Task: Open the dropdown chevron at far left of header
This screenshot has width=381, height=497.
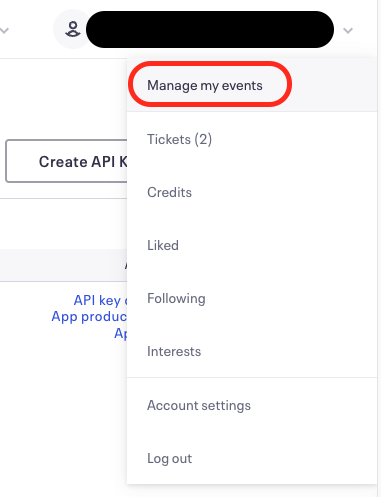Action: click(x=4, y=31)
